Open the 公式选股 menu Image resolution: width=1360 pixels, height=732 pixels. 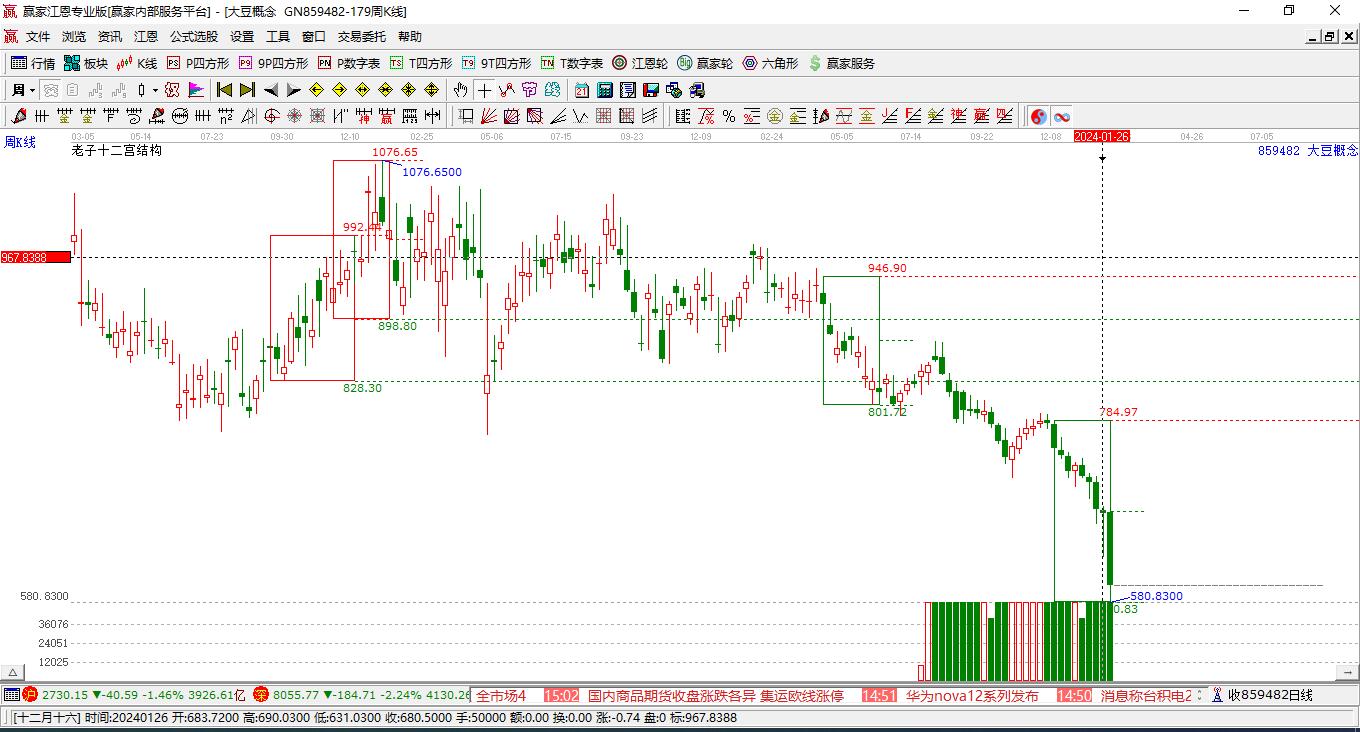(194, 37)
